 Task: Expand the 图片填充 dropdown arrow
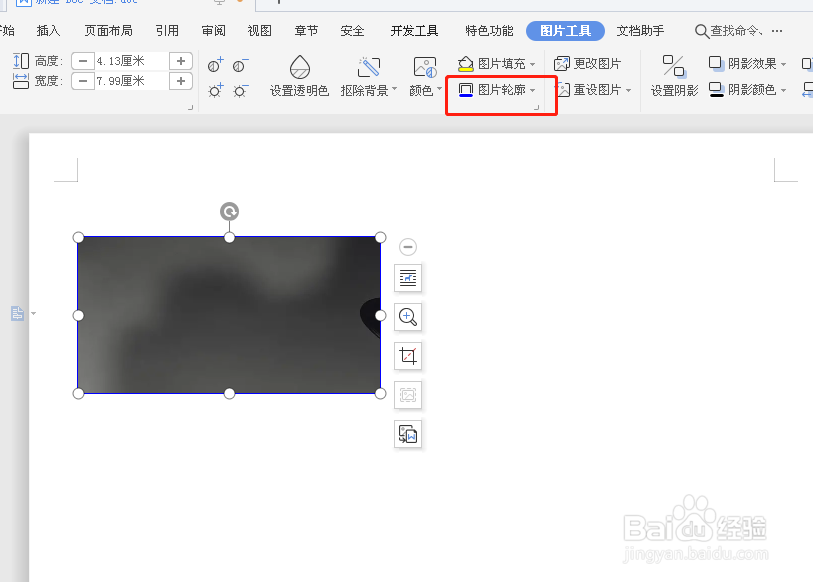pos(532,64)
